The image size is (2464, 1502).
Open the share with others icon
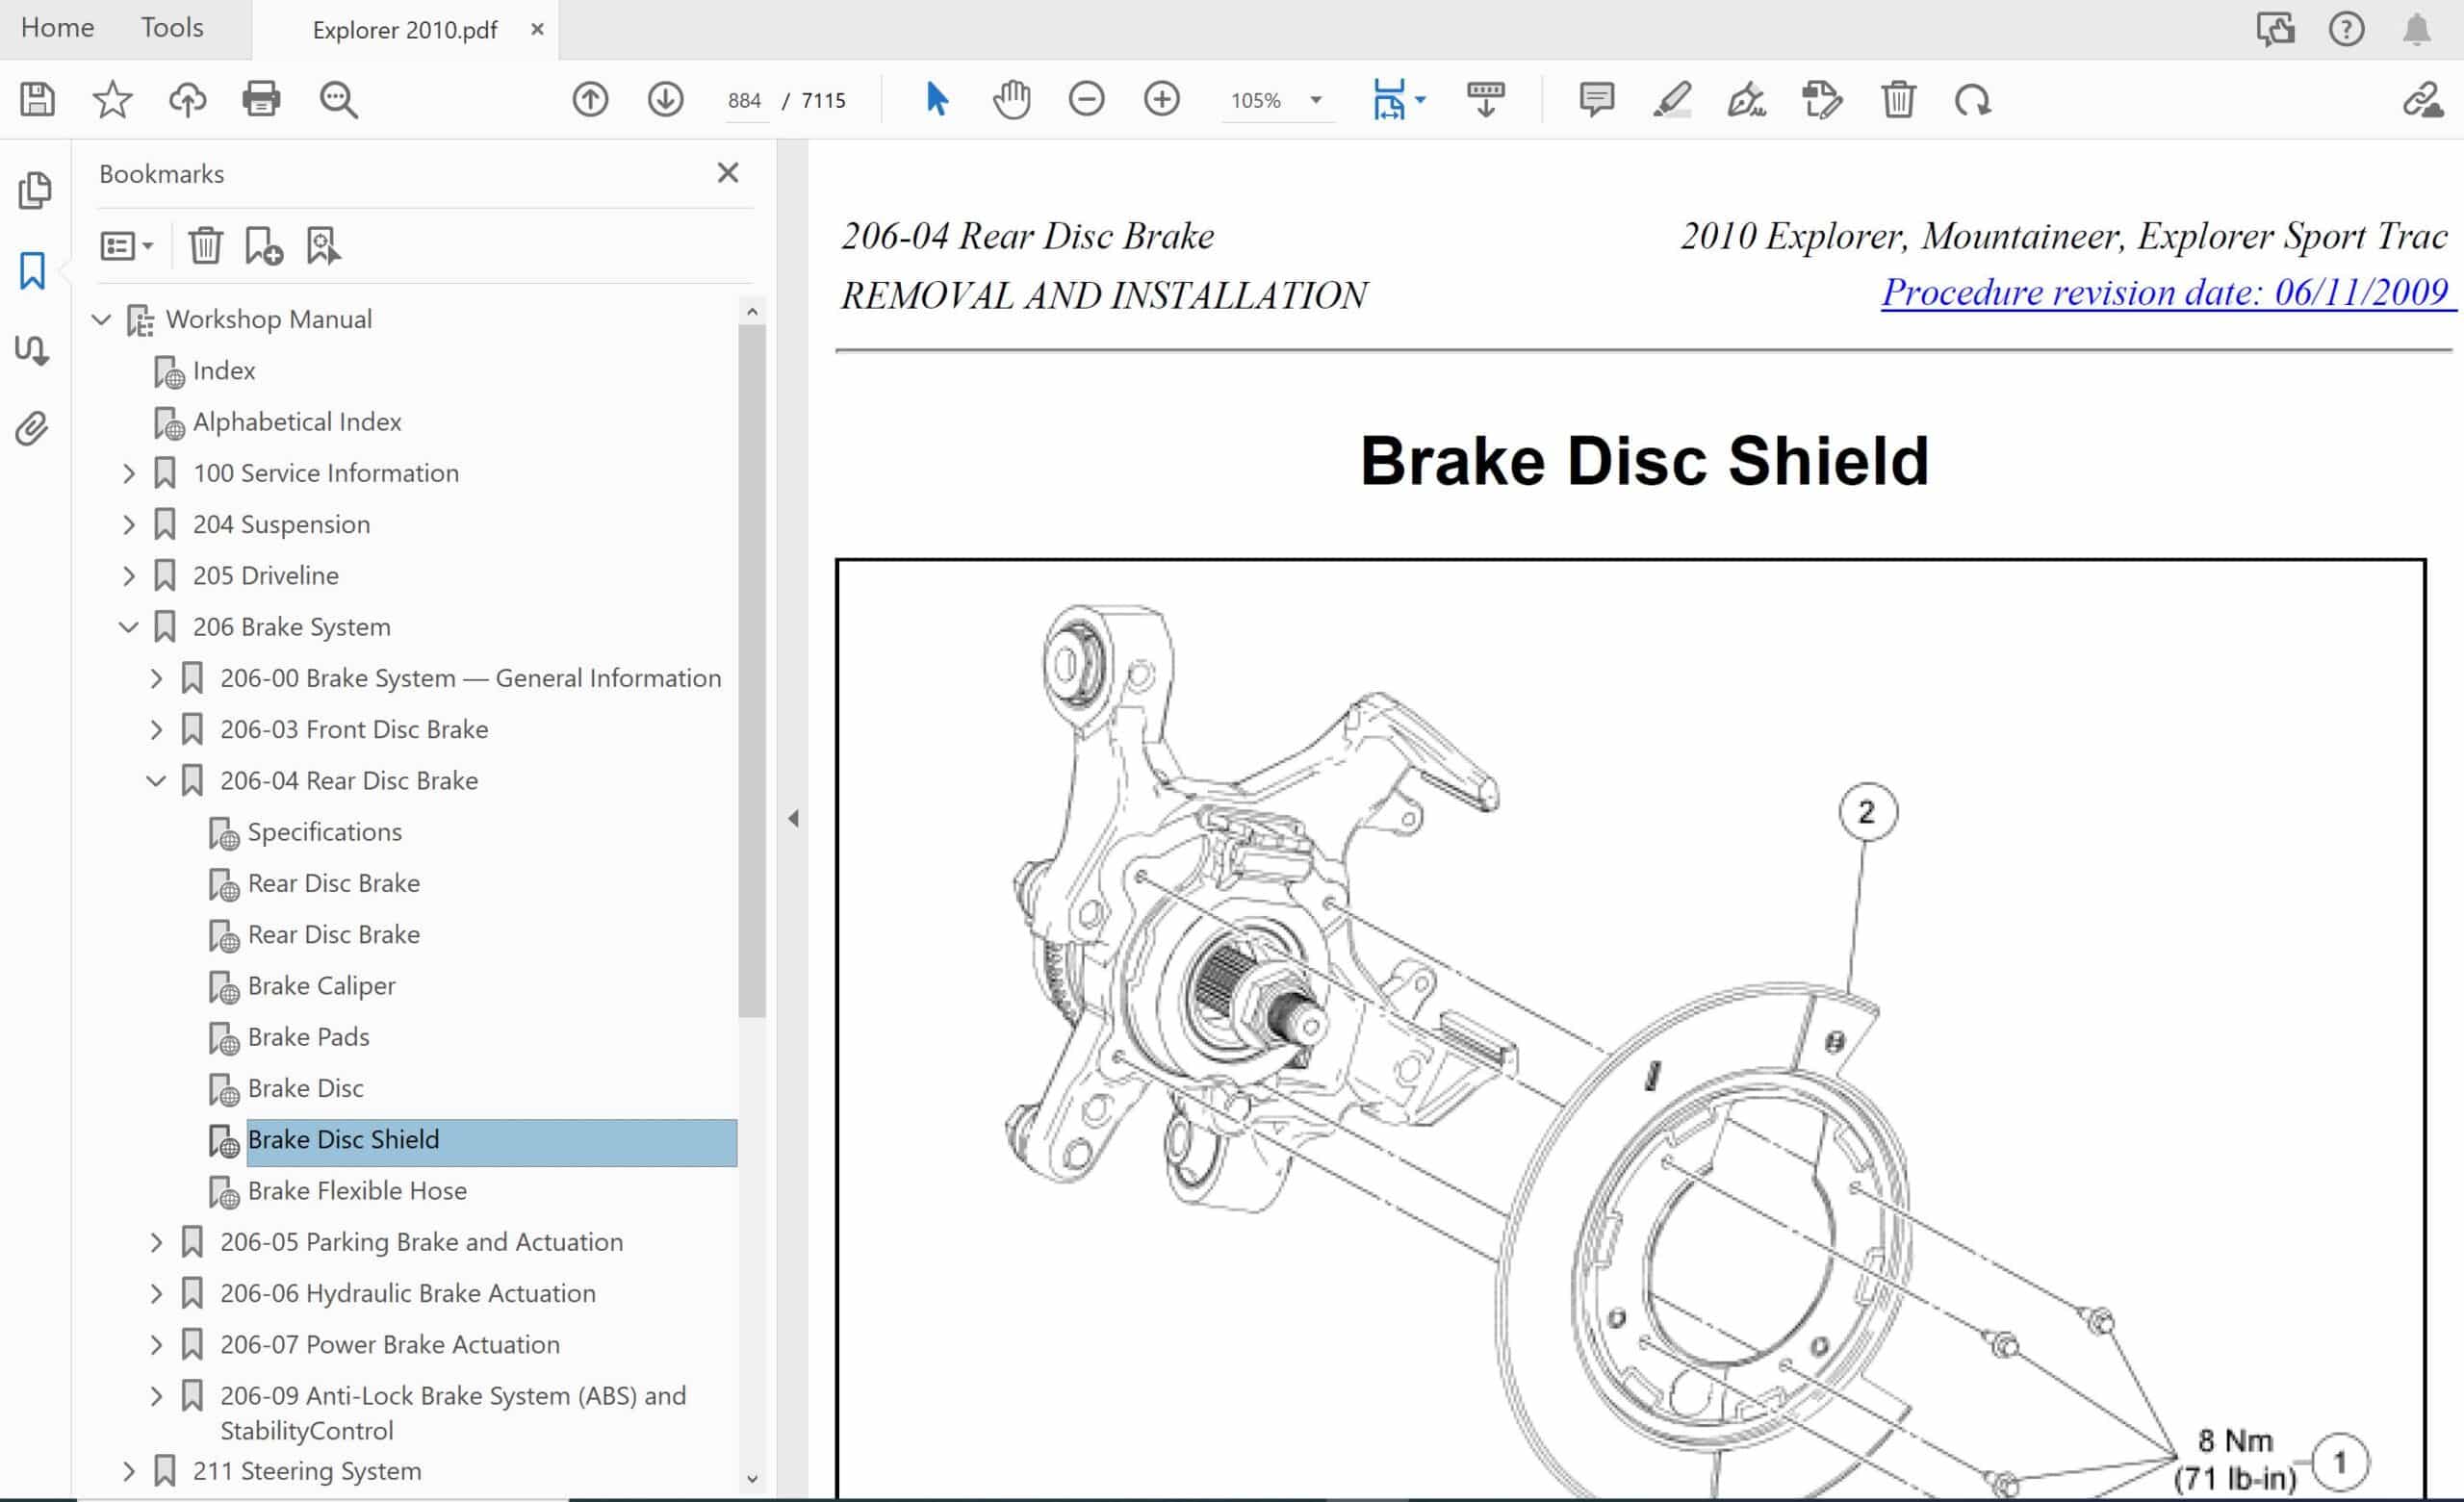2275,29
